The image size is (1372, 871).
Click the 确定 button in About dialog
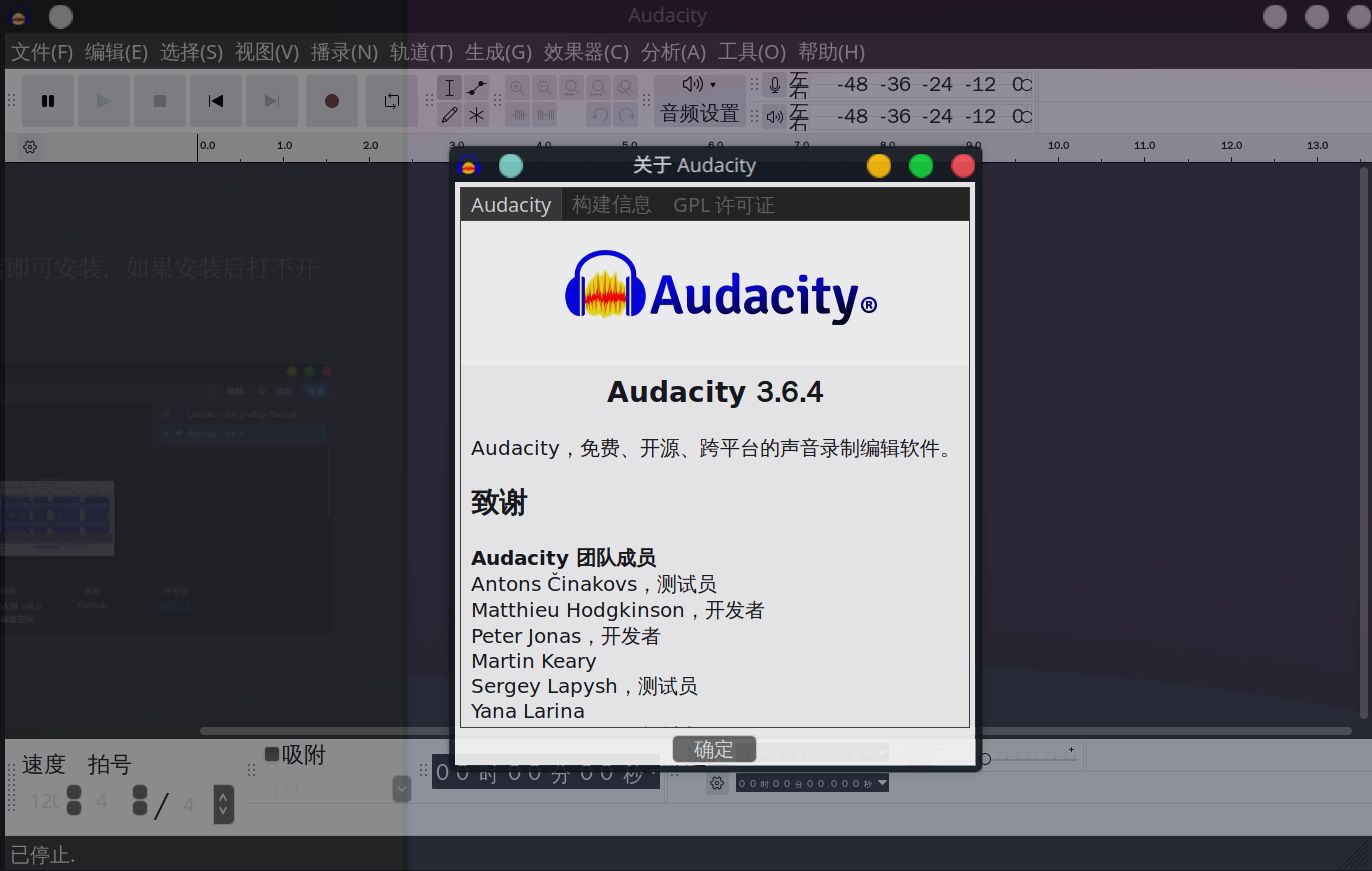(714, 749)
